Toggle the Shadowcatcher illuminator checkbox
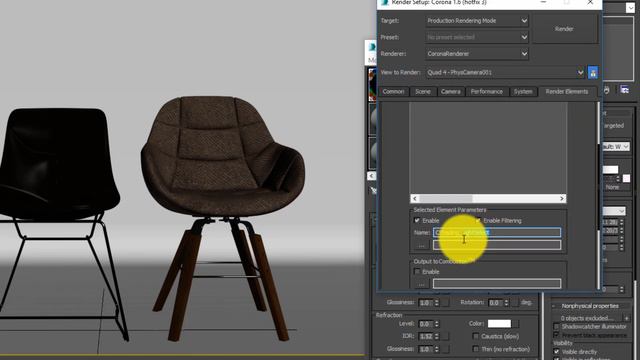 pos(556,327)
